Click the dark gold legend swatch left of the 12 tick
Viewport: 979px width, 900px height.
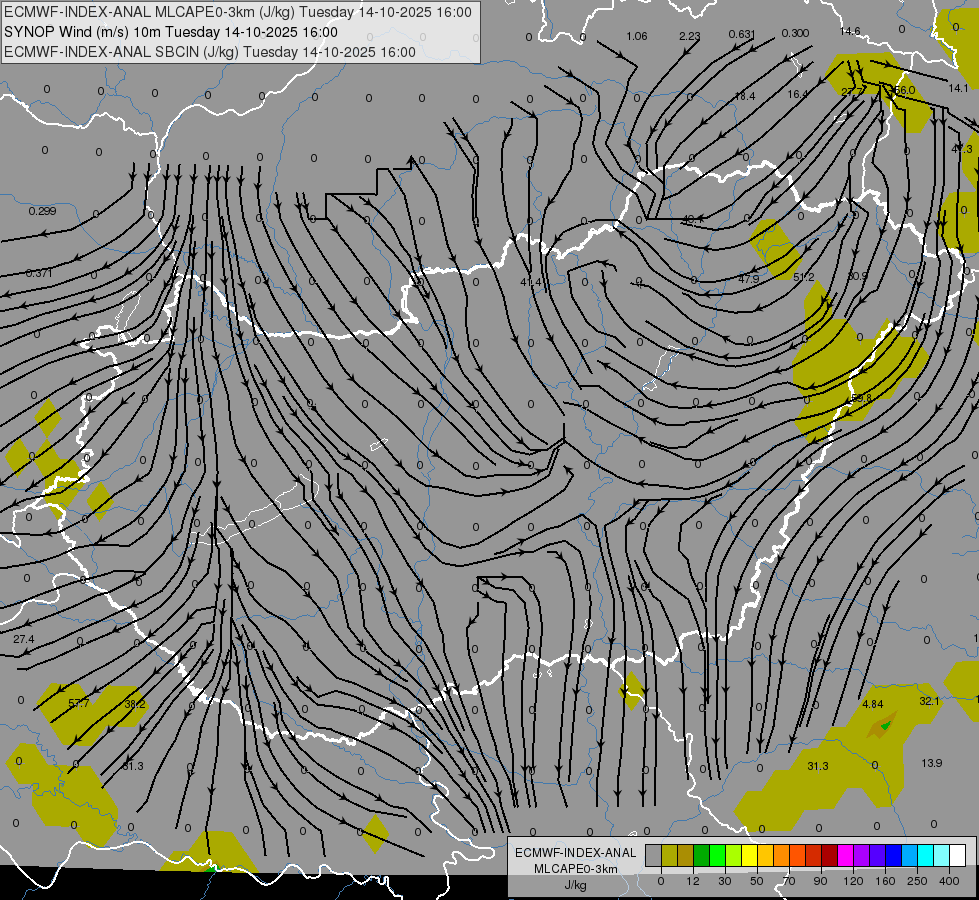(x=685, y=856)
